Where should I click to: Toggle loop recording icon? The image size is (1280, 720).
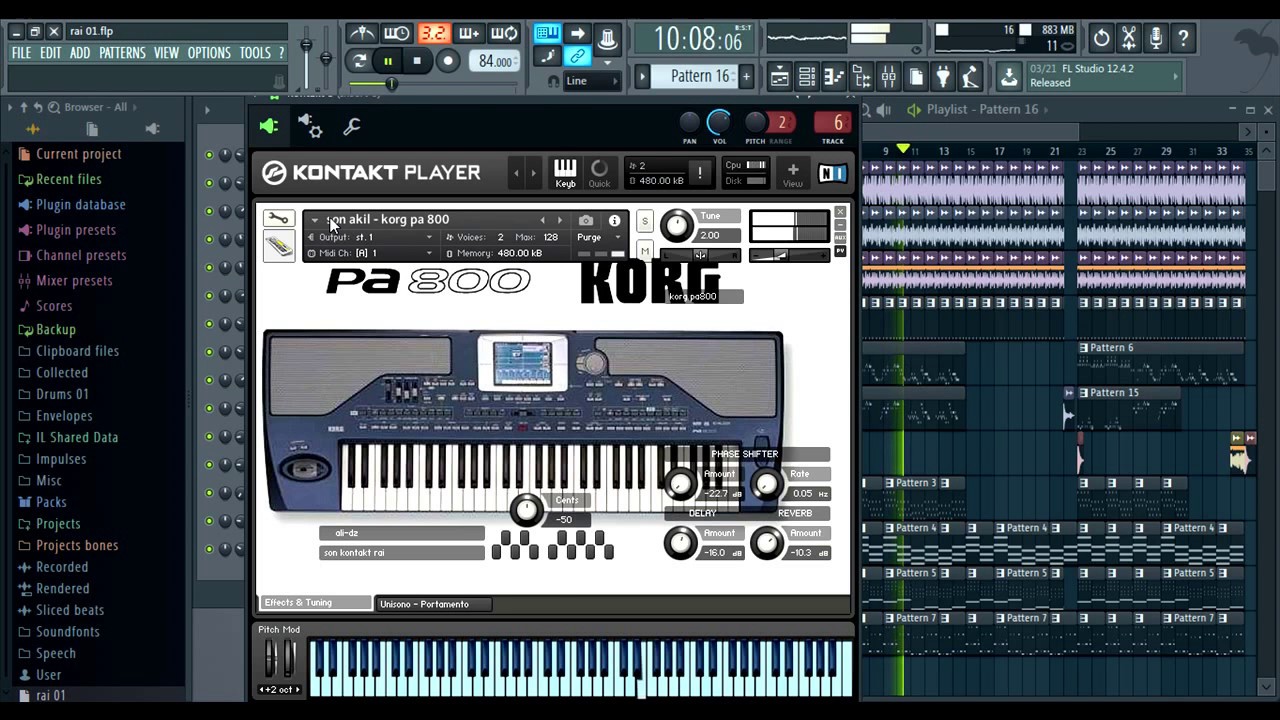point(504,34)
